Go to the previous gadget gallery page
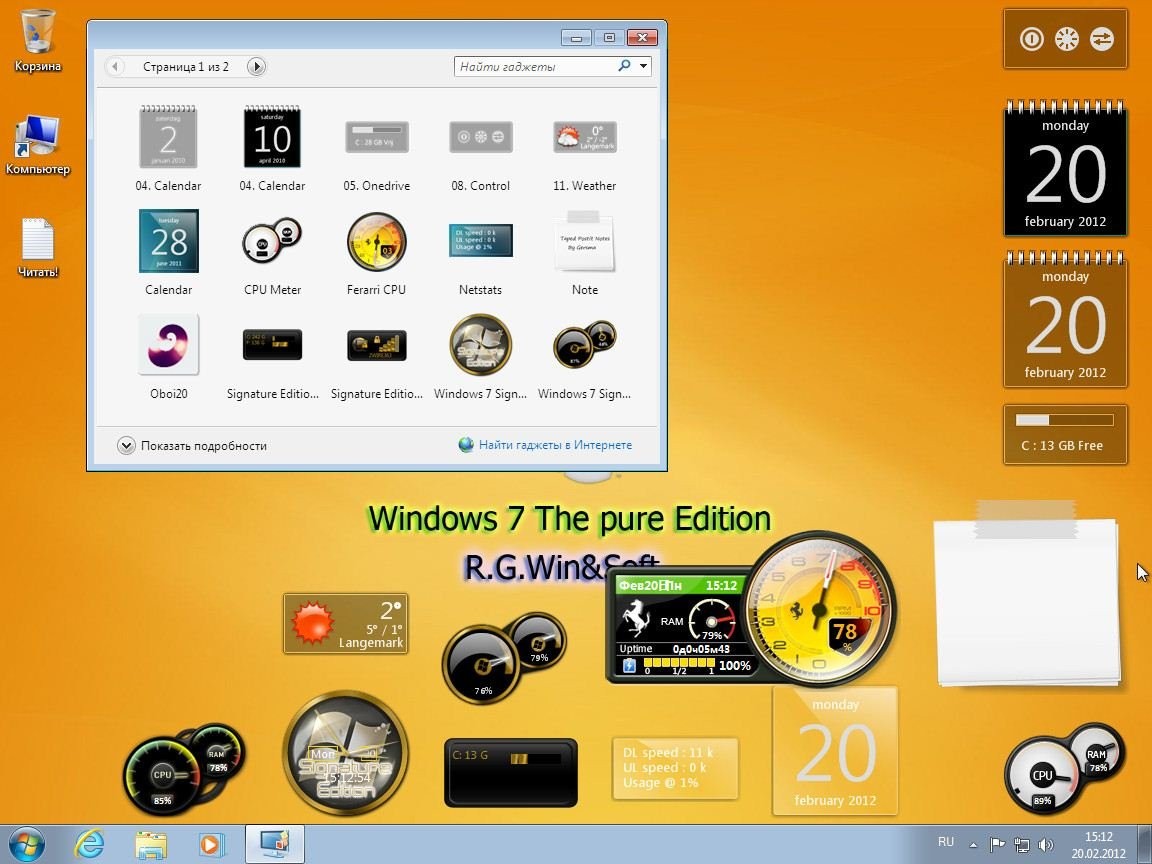 (x=115, y=67)
